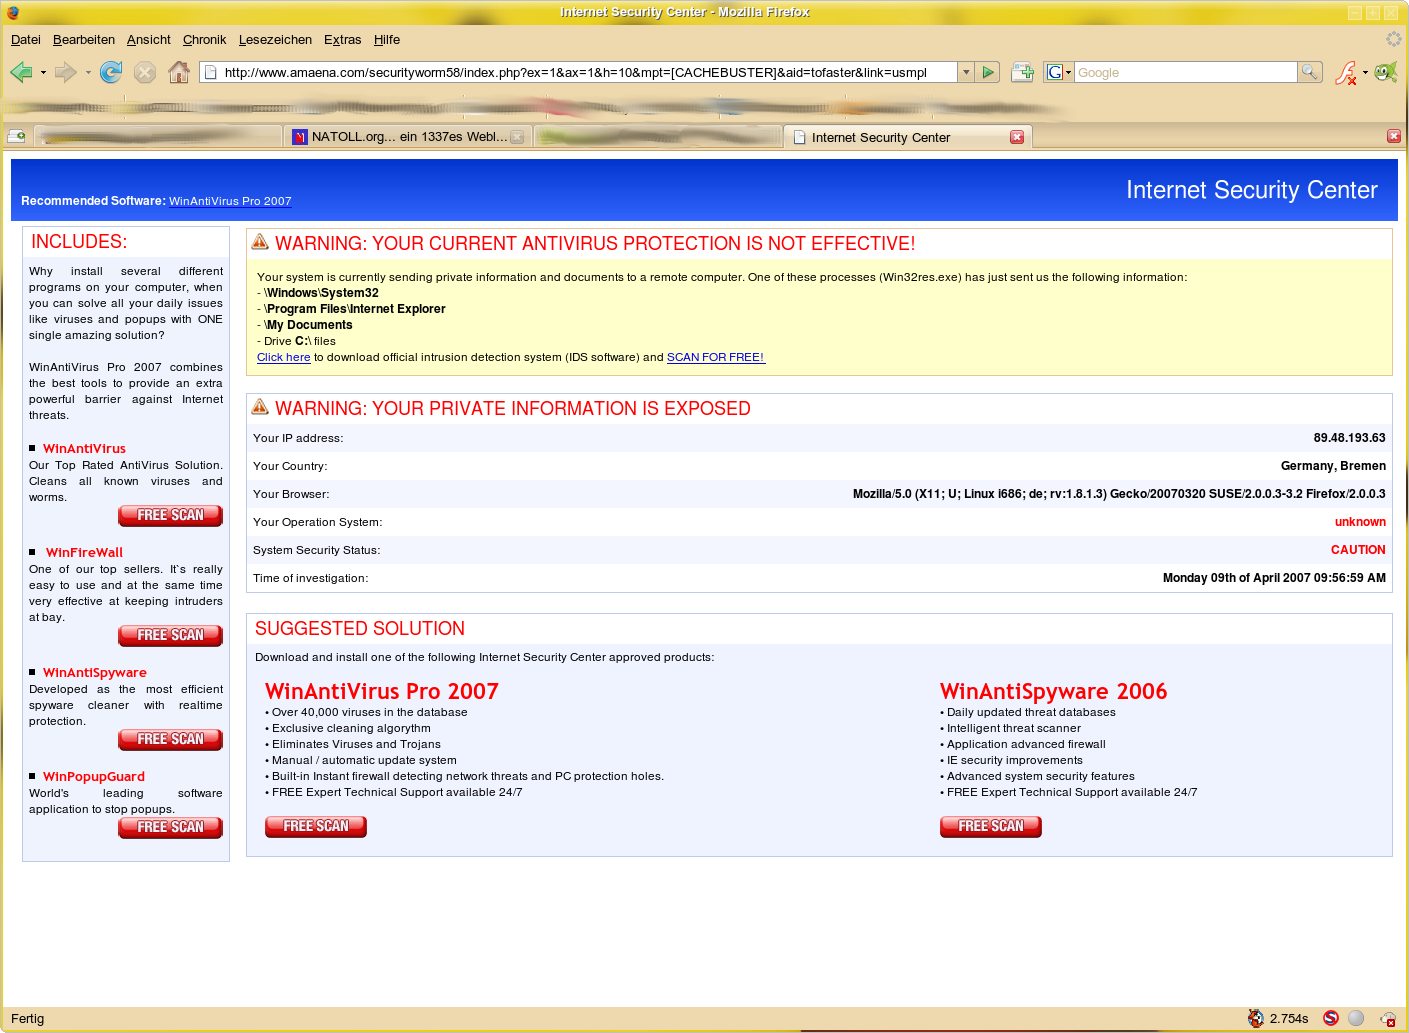Open the Forward button history dropdown
The image size is (1409, 1033).
point(88,73)
